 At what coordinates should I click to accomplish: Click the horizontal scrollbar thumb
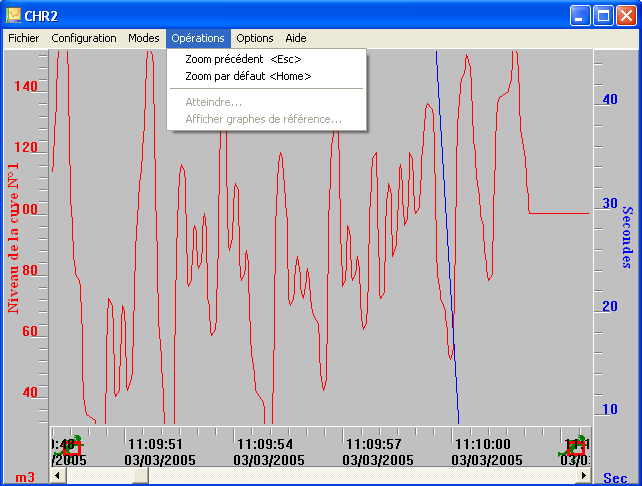click(140, 475)
